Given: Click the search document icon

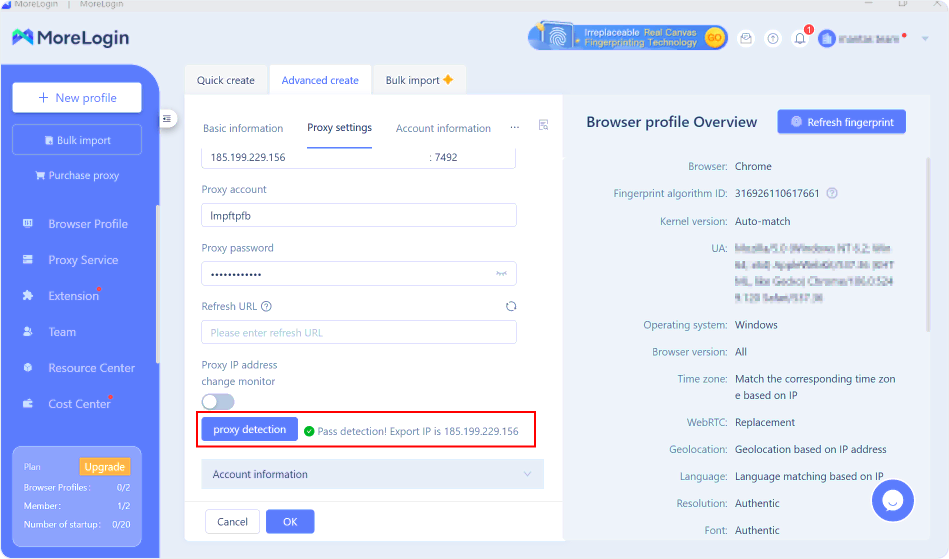Looking at the screenshot, I should tap(543, 125).
